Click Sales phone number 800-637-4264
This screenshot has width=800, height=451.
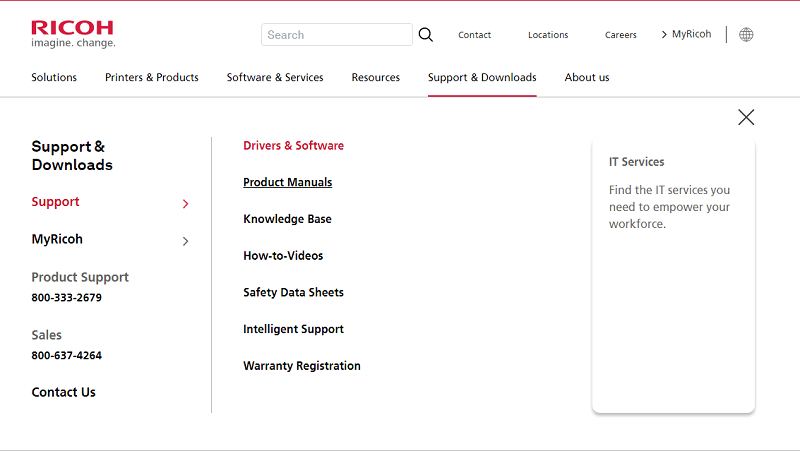[66, 356]
